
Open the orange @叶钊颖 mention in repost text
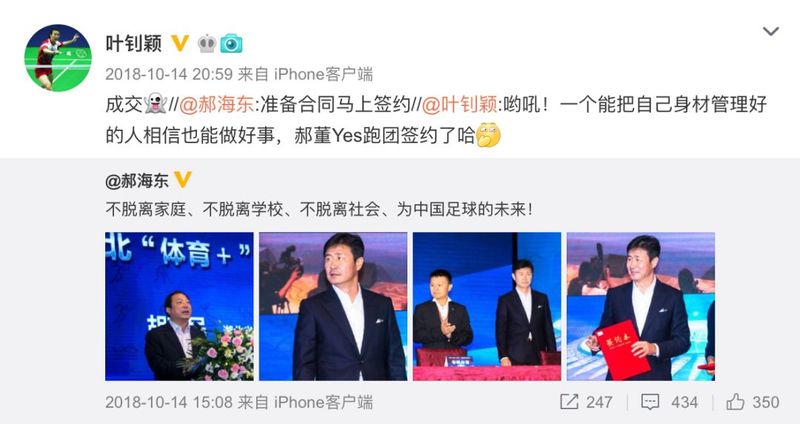coord(459,105)
